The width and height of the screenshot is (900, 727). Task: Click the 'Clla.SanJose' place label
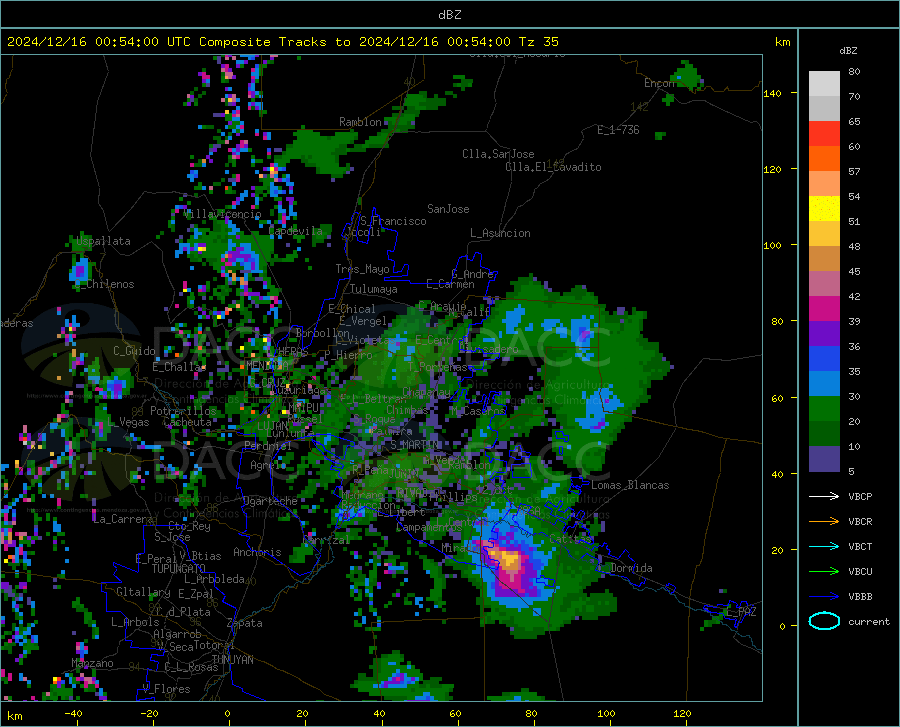(x=498, y=154)
